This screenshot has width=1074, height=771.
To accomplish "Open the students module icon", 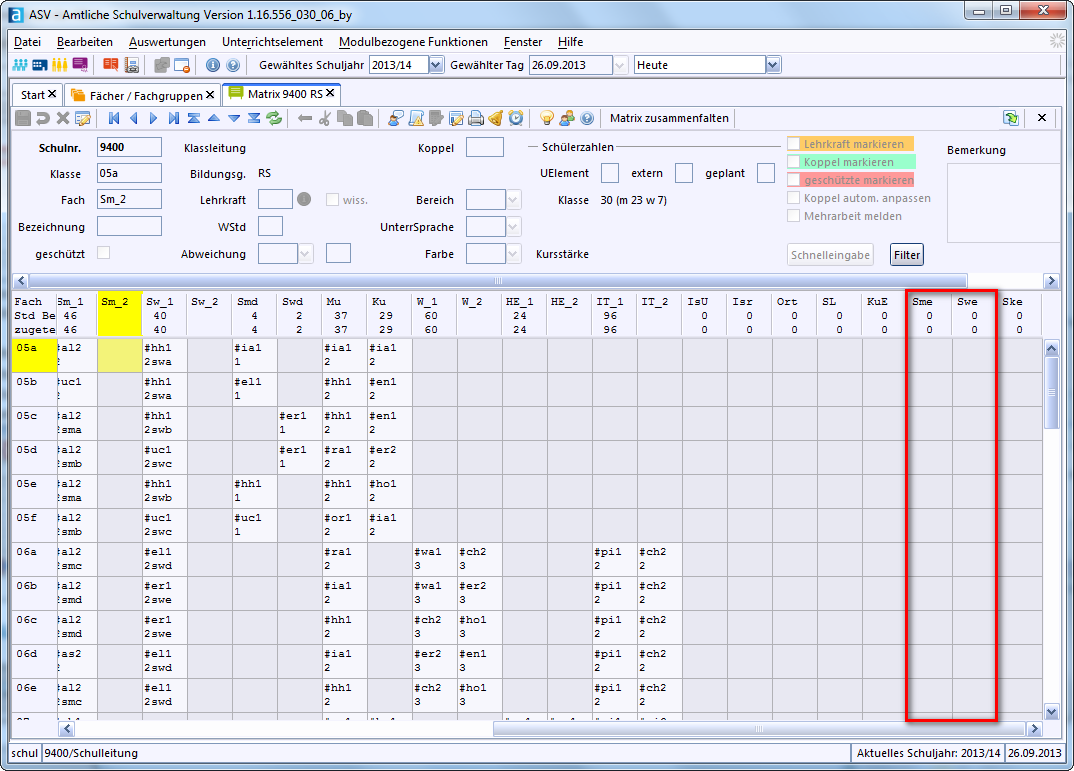I will coord(20,65).
